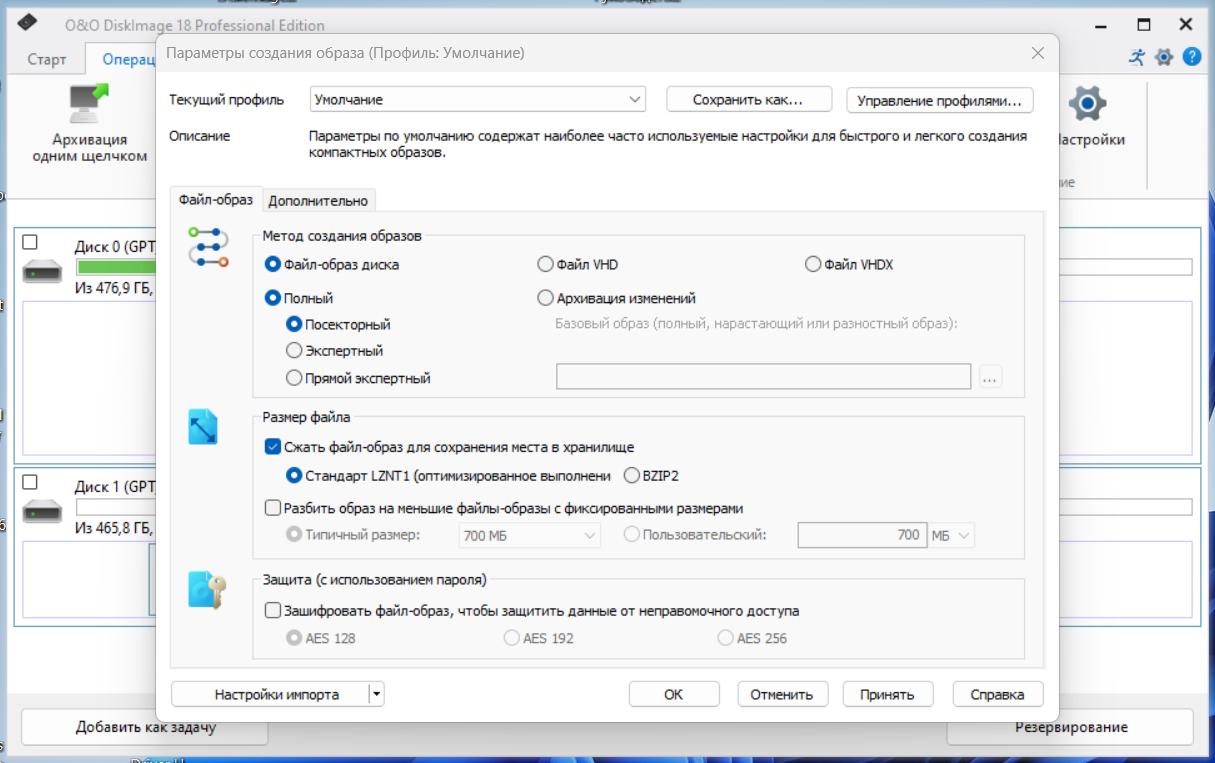
Task: Switch to the Файл-образ tab
Action: pos(216,200)
